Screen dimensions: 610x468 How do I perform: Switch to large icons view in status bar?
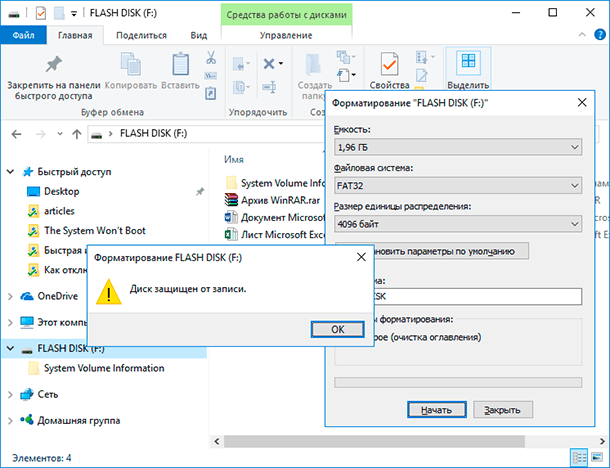597,457
